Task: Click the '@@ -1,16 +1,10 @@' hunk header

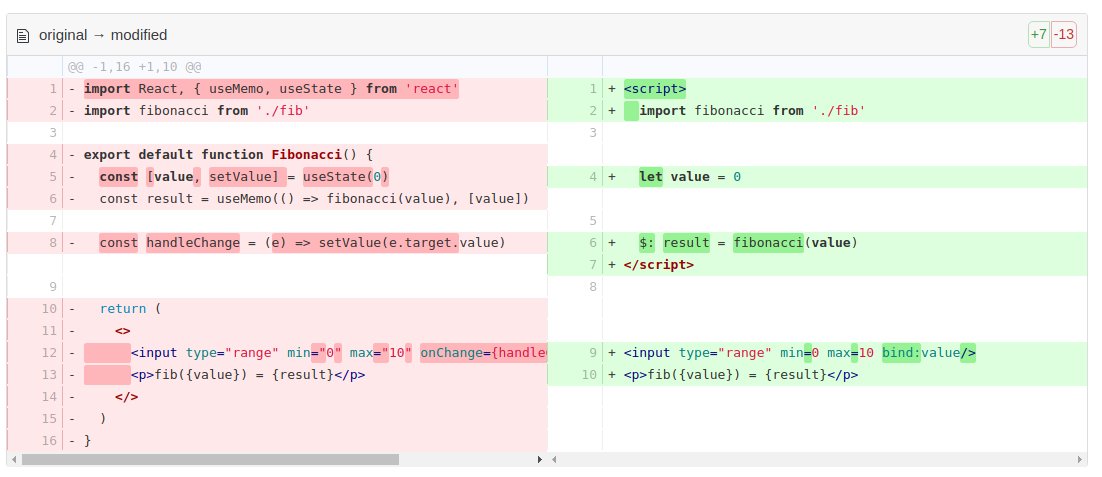Action: point(134,67)
